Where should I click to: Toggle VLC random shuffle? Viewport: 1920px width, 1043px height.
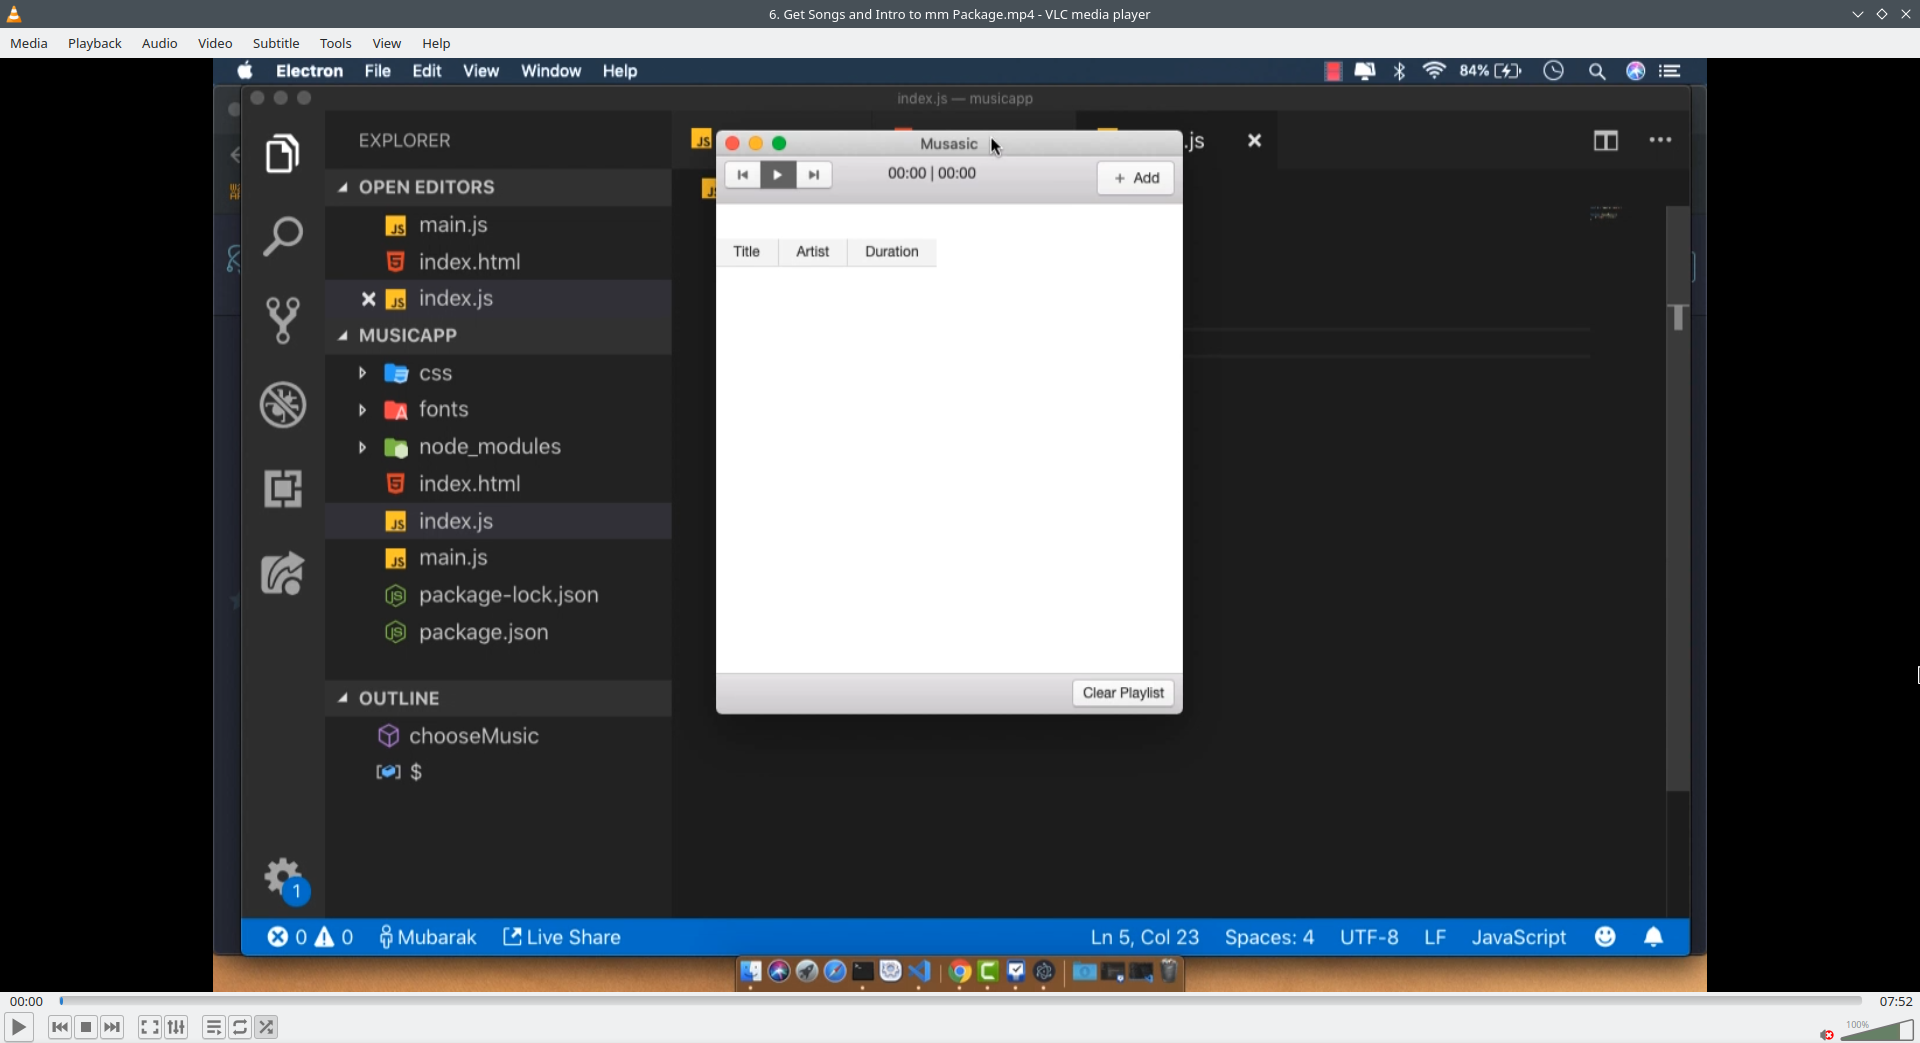(x=266, y=1027)
